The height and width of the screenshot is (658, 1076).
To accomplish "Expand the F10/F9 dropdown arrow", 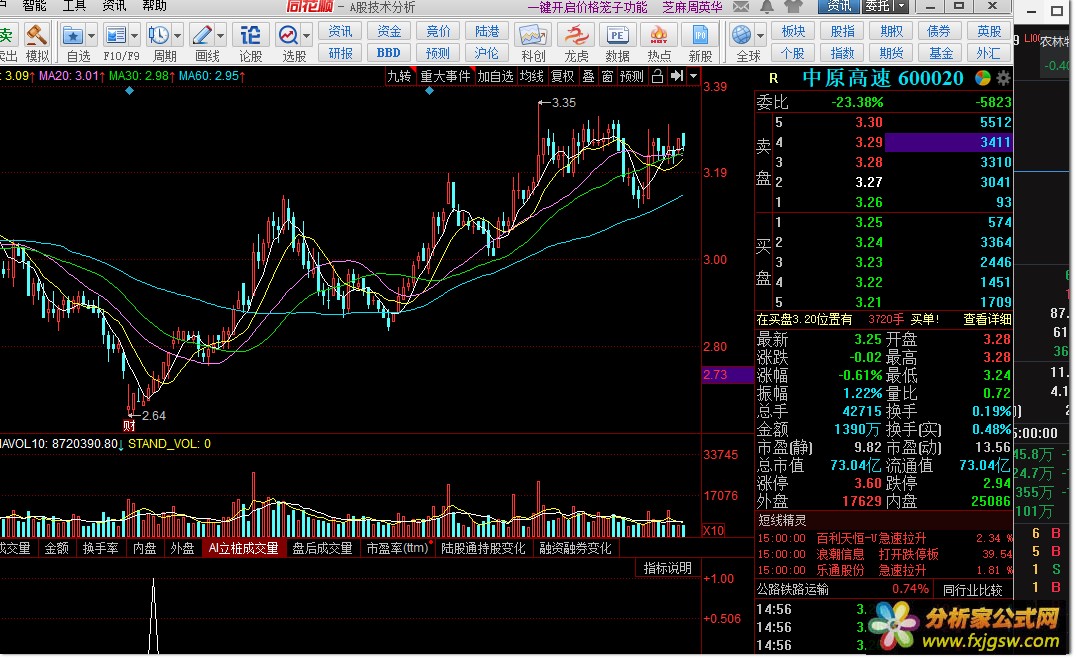I will click(x=134, y=35).
